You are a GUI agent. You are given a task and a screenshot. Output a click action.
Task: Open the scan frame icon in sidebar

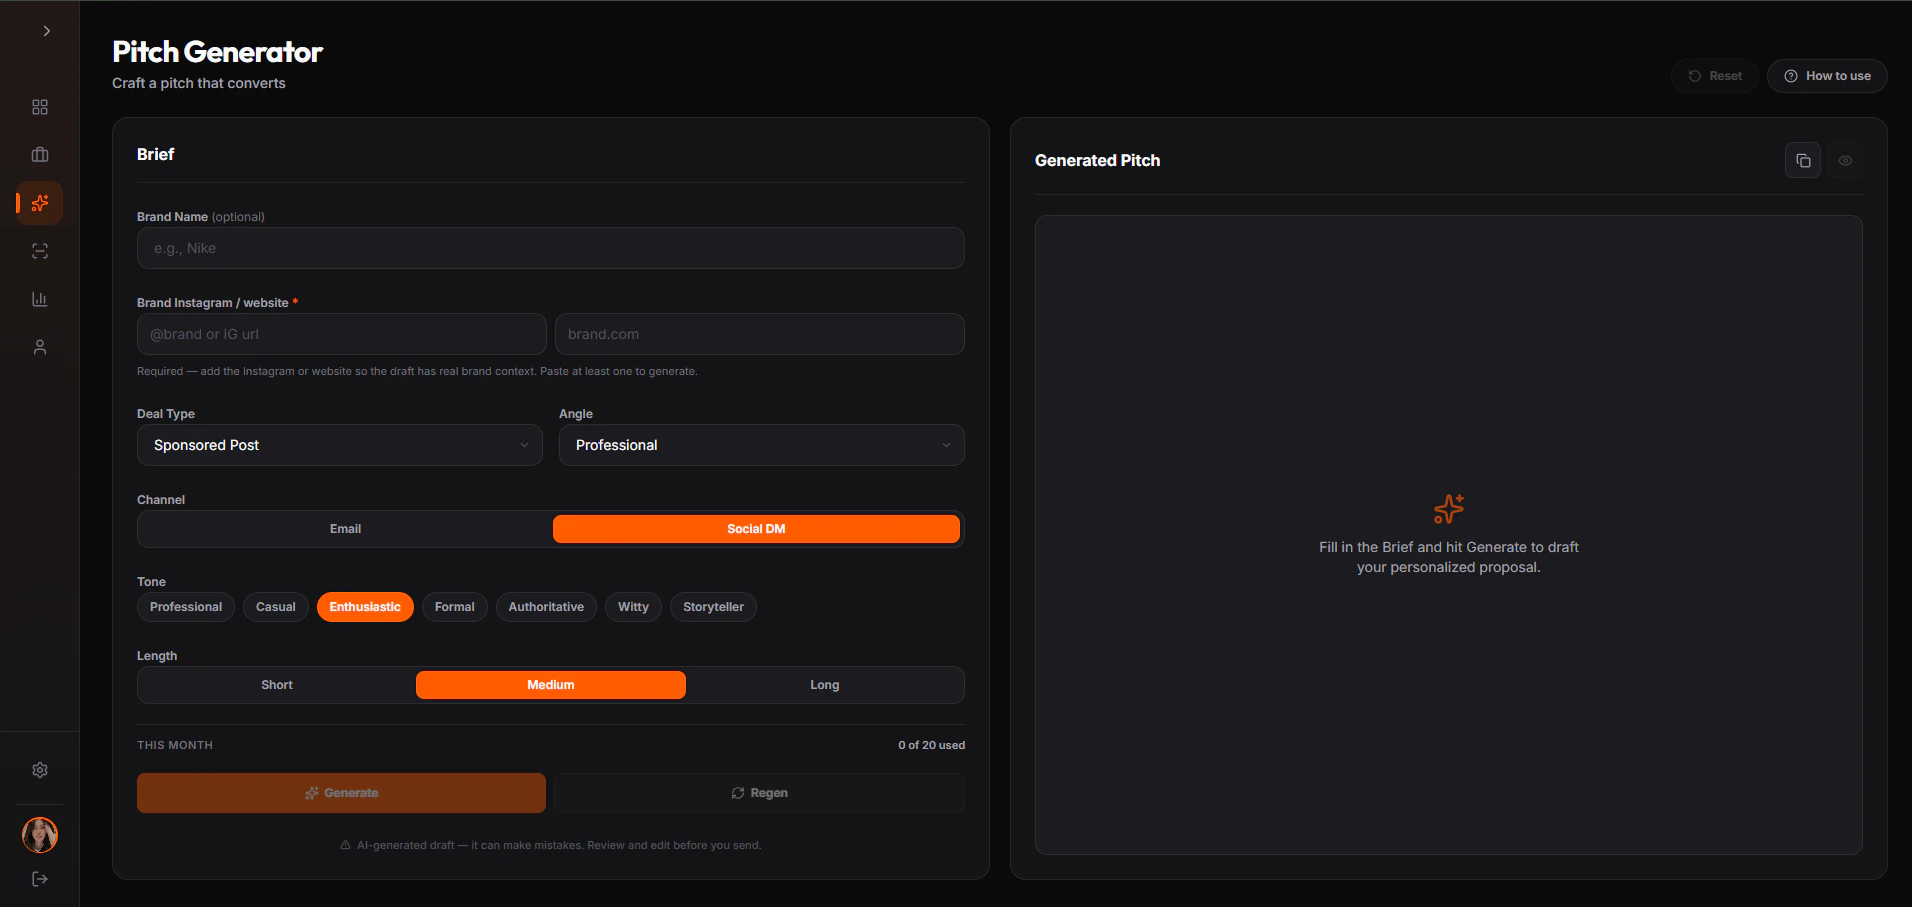[x=40, y=251]
